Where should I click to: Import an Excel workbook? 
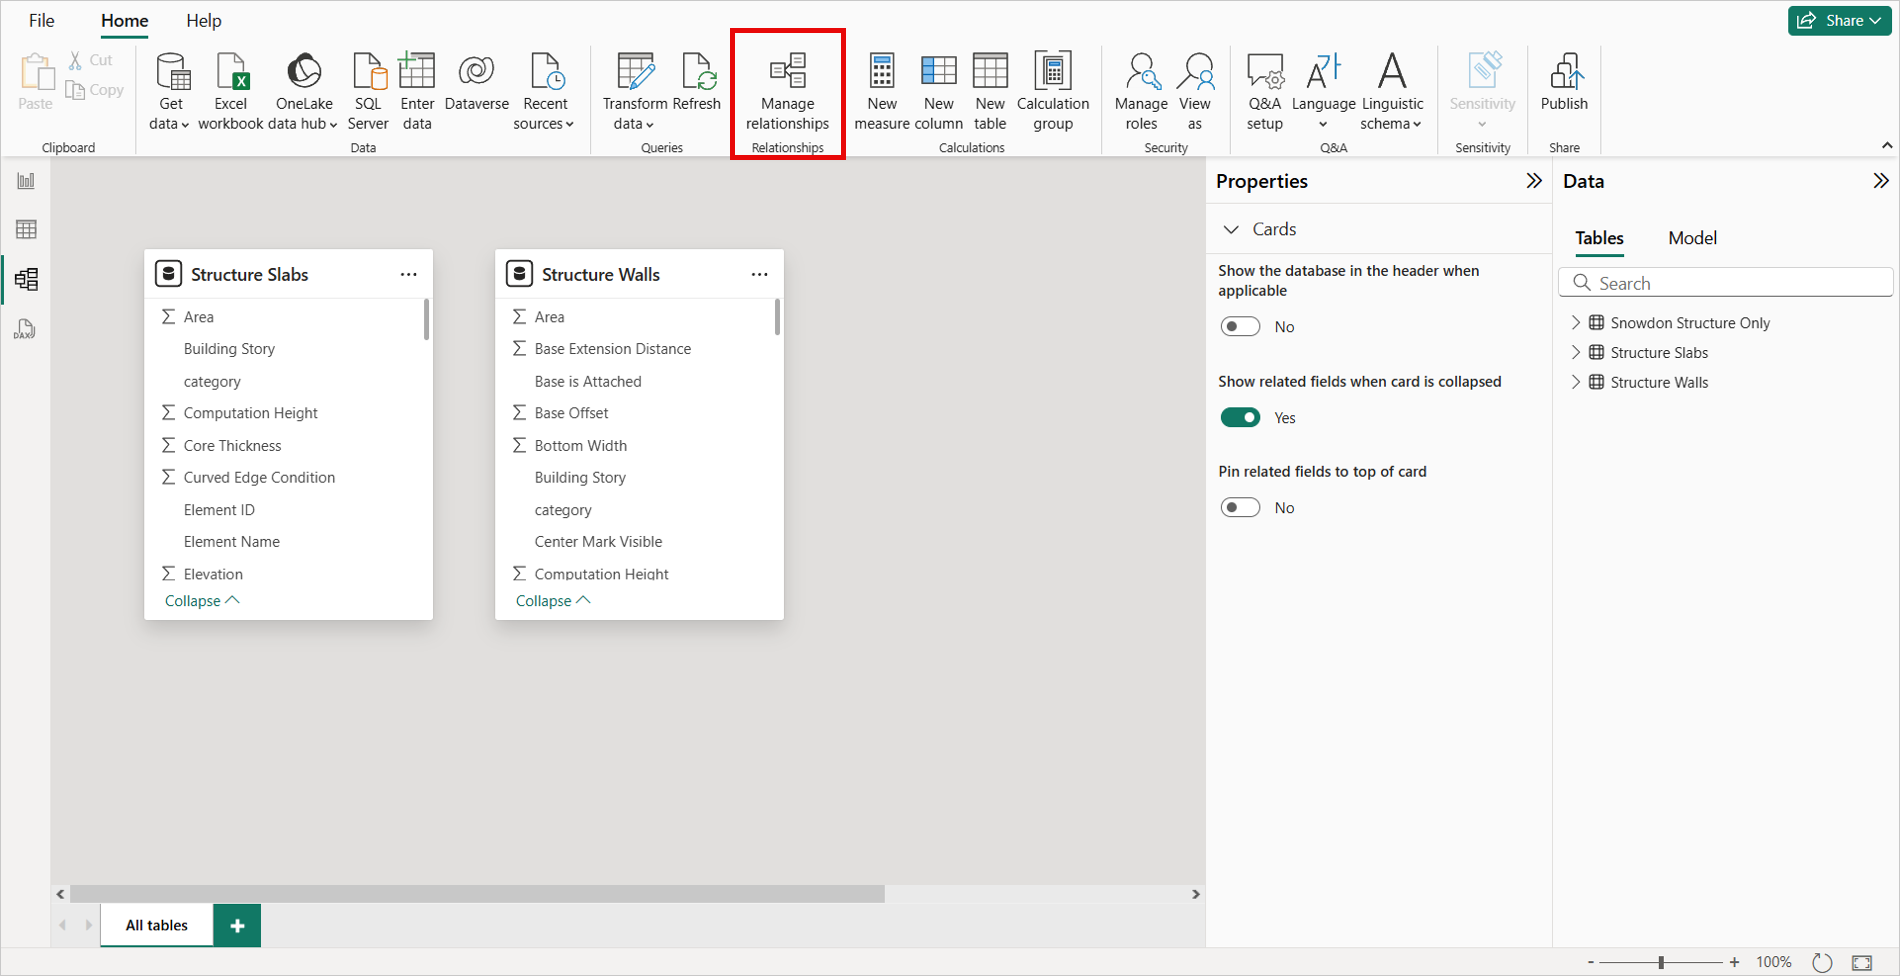pos(231,92)
